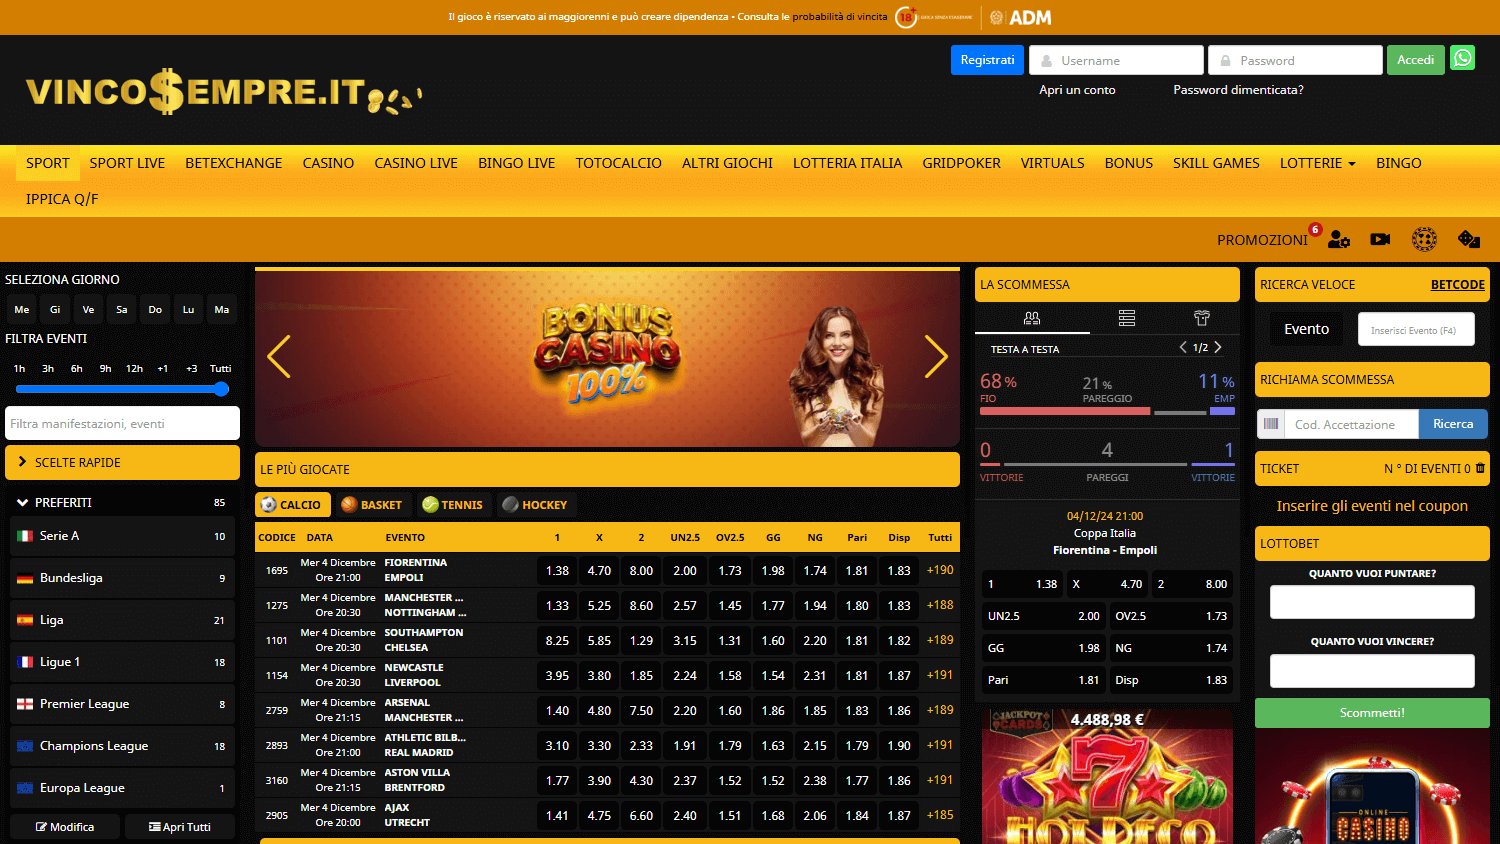Open Password dimenticata link

(1238, 90)
